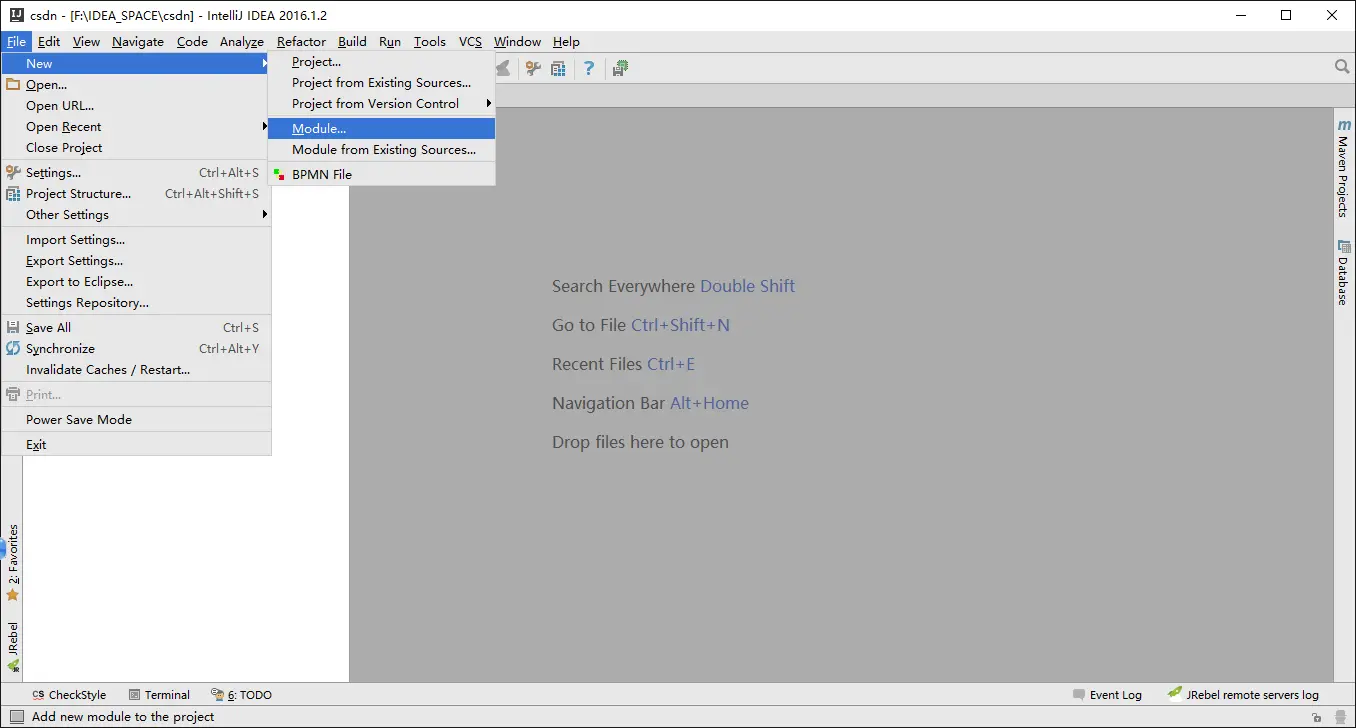Expand Project from Version Control submenu
Screen dimensions: 1356x728
(381, 104)
